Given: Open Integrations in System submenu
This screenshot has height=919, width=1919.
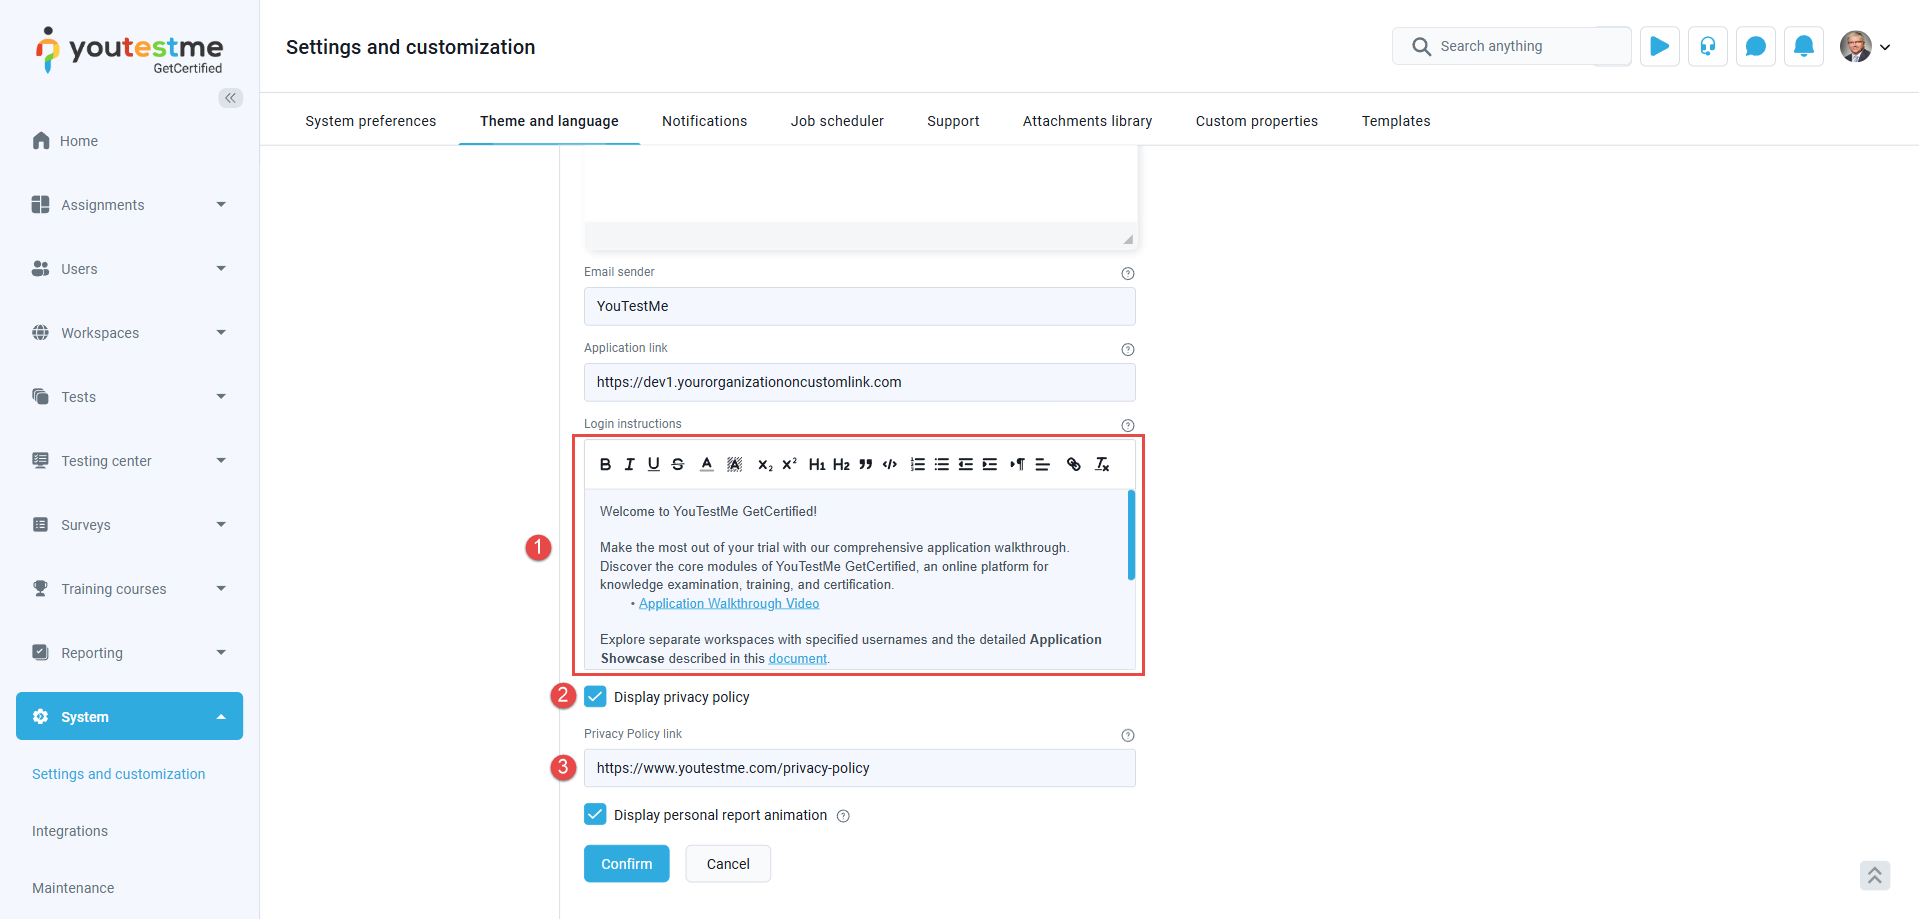Looking at the screenshot, I should click(70, 831).
